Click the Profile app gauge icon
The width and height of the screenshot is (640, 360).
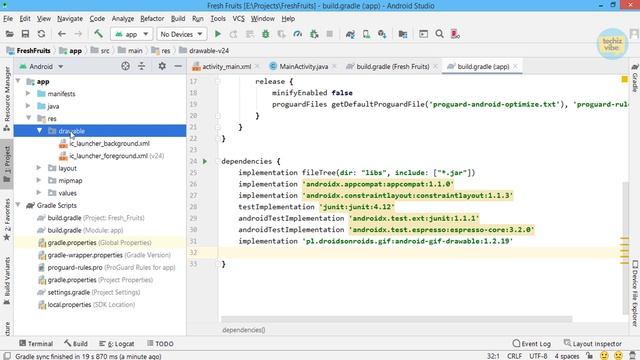pos(298,34)
